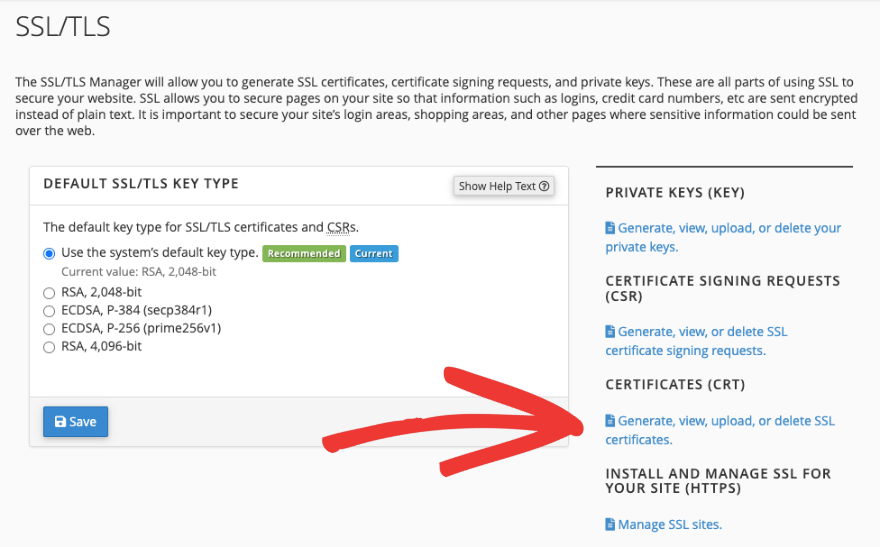Open the Generate, view, upload SSL certificates link
Image resolution: width=880 pixels, height=547 pixels.
click(719, 430)
